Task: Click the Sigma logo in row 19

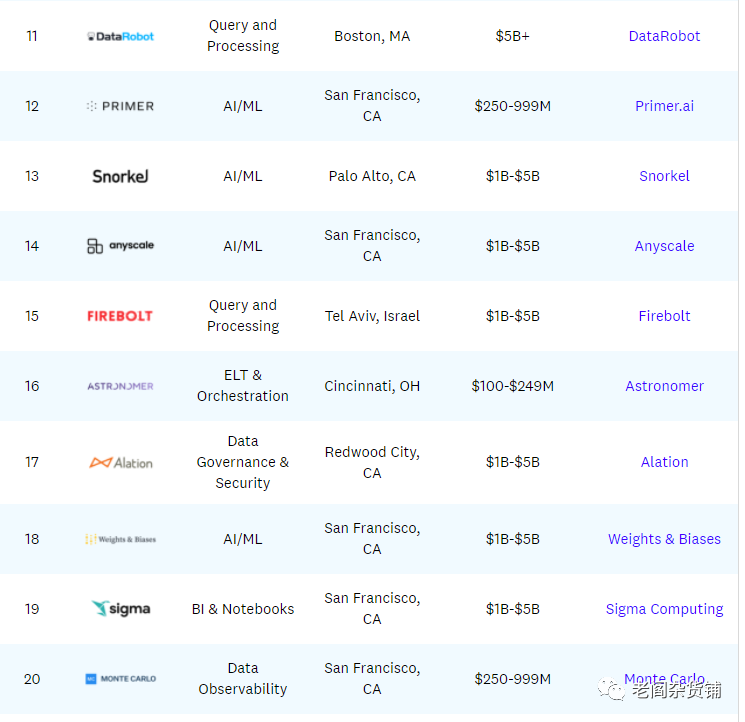Action: tap(121, 609)
